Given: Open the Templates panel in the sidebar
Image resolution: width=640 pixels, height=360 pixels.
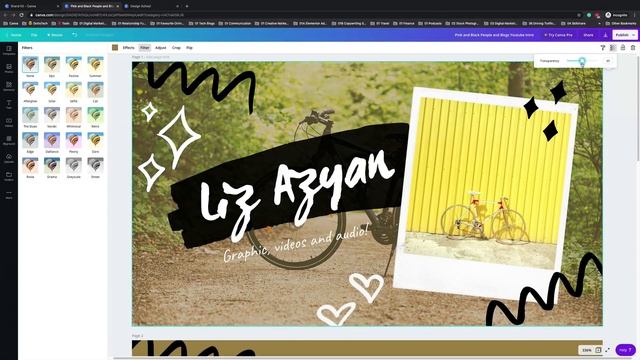Looking at the screenshot, I should [9, 50].
